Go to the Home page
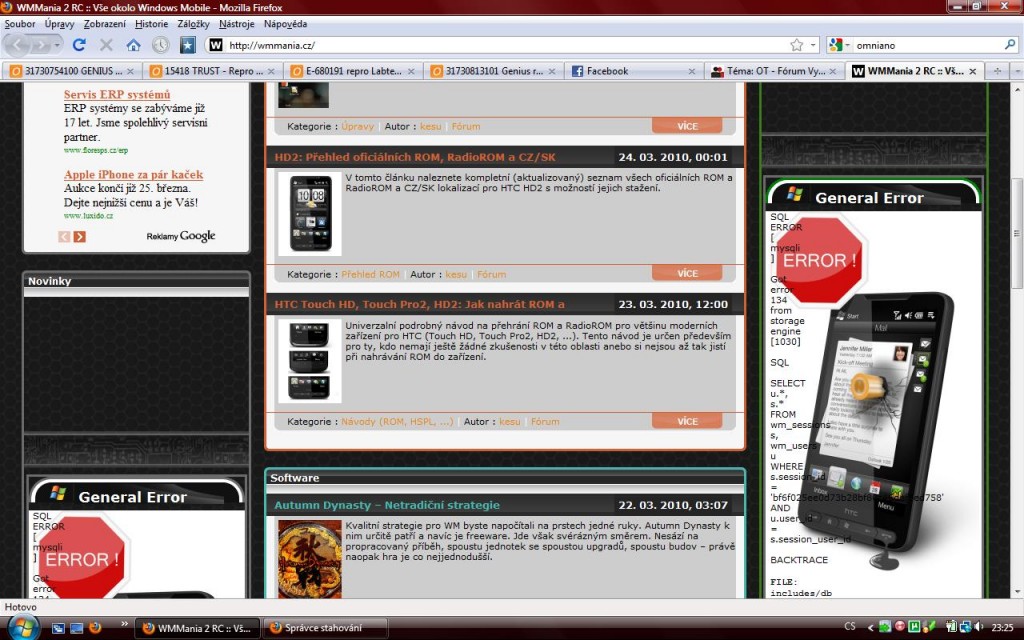Image resolution: width=1024 pixels, height=640 pixels. 133,45
